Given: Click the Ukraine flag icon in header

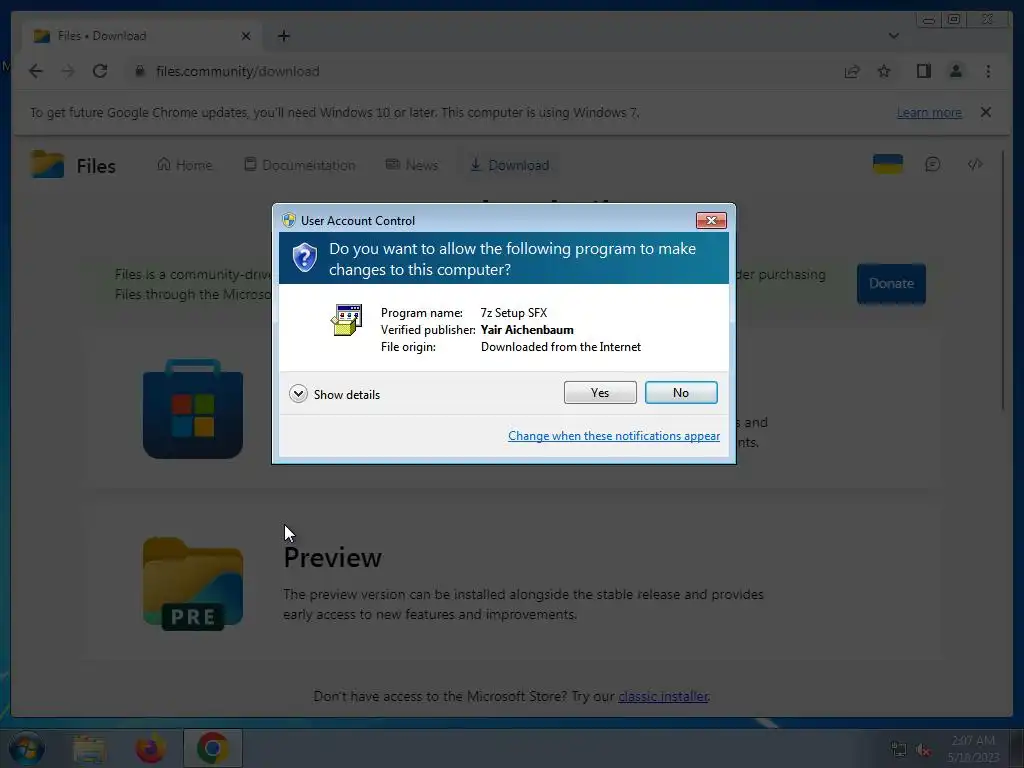Looking at the screenshot, I should (x=888, y=164).
